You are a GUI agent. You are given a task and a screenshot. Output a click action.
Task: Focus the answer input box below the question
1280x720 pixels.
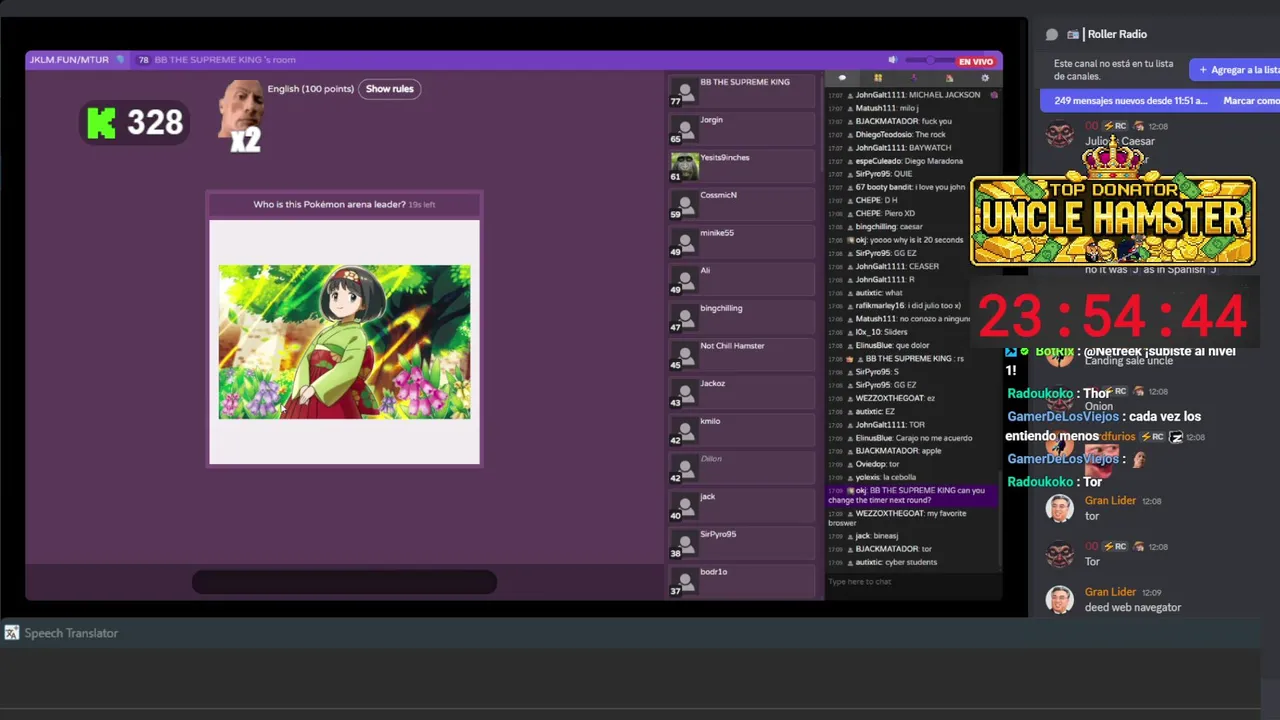pyautogui.click(x=344, y=582)
